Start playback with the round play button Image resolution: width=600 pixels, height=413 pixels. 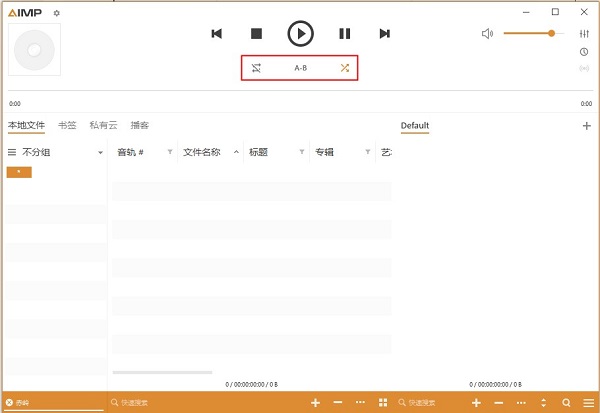click(x=300, y=34)
